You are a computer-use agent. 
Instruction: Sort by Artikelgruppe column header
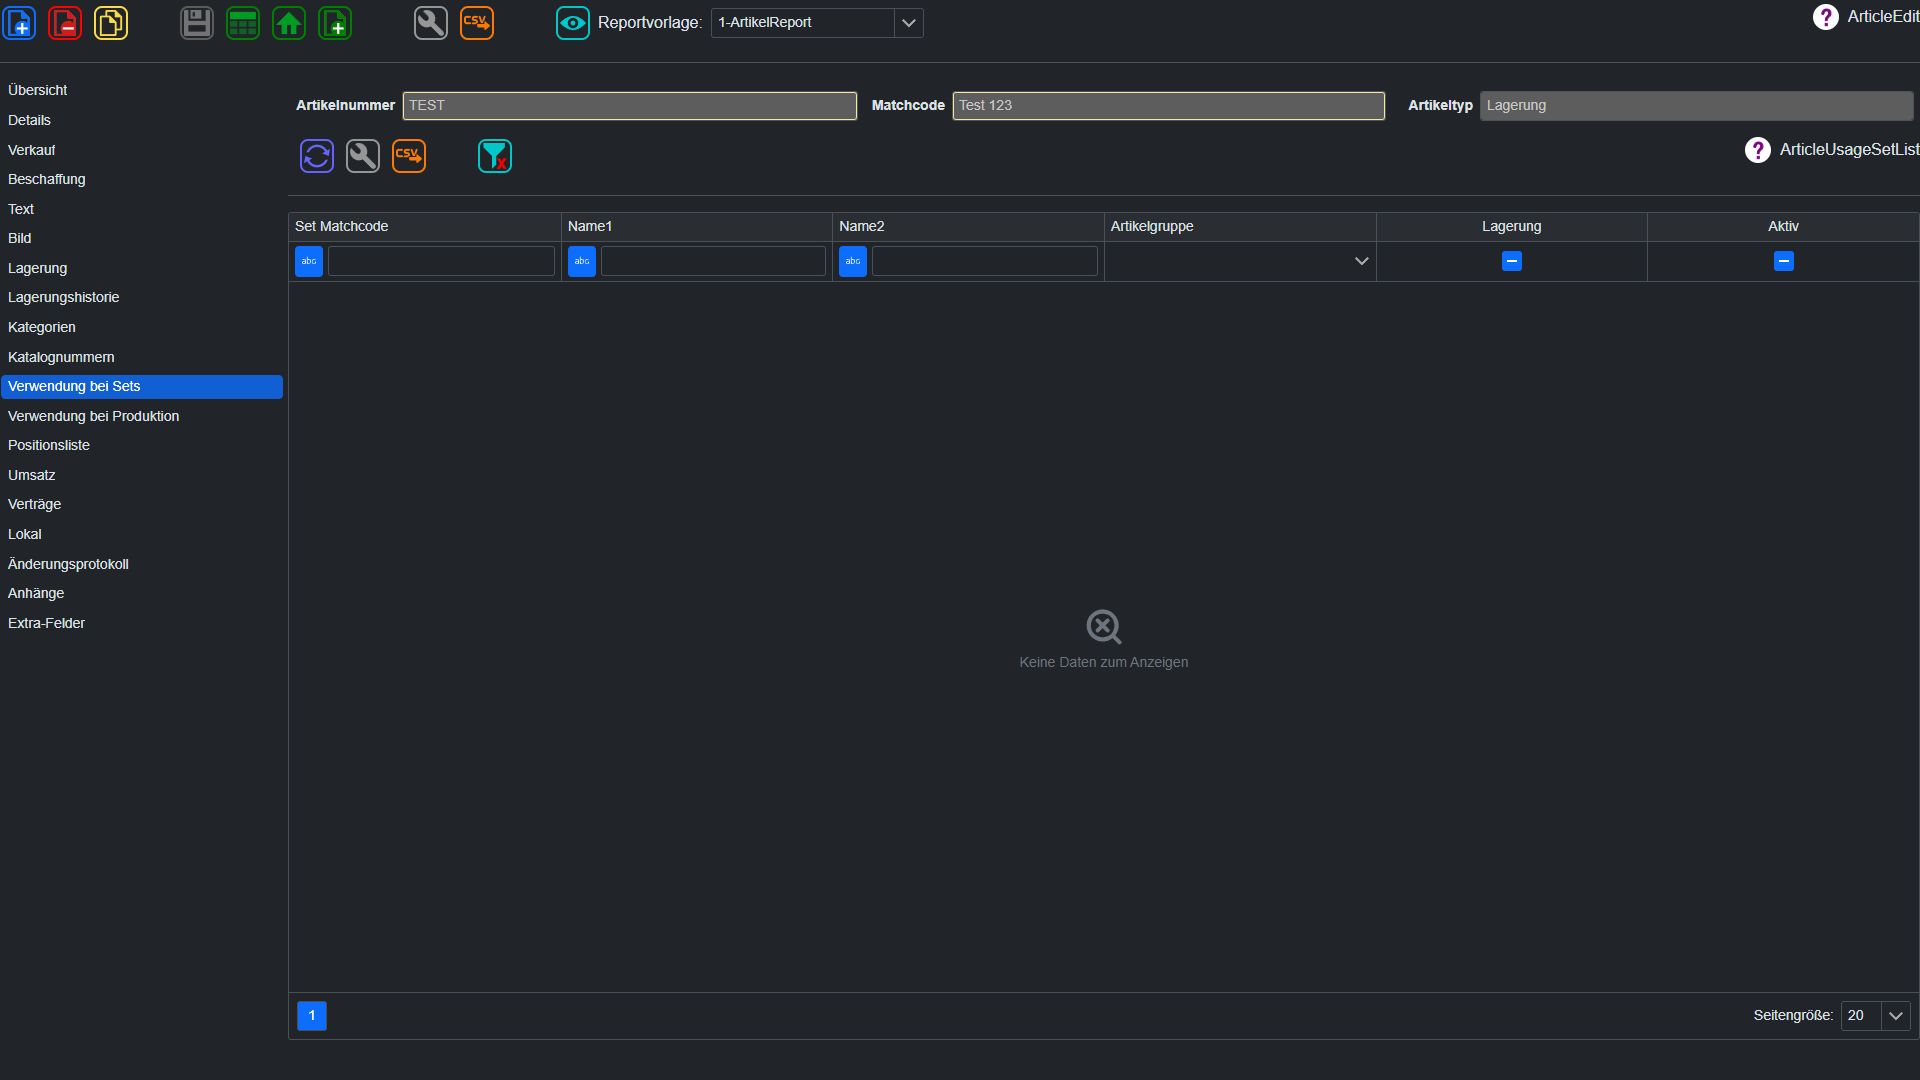[x=1240, y=227]
